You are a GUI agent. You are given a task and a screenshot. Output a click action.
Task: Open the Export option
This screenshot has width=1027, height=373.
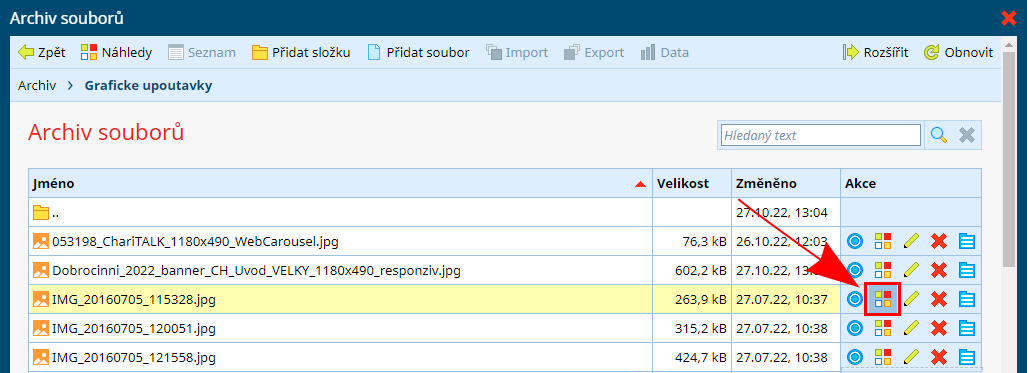pyautogui.click(x=594, y=52)
